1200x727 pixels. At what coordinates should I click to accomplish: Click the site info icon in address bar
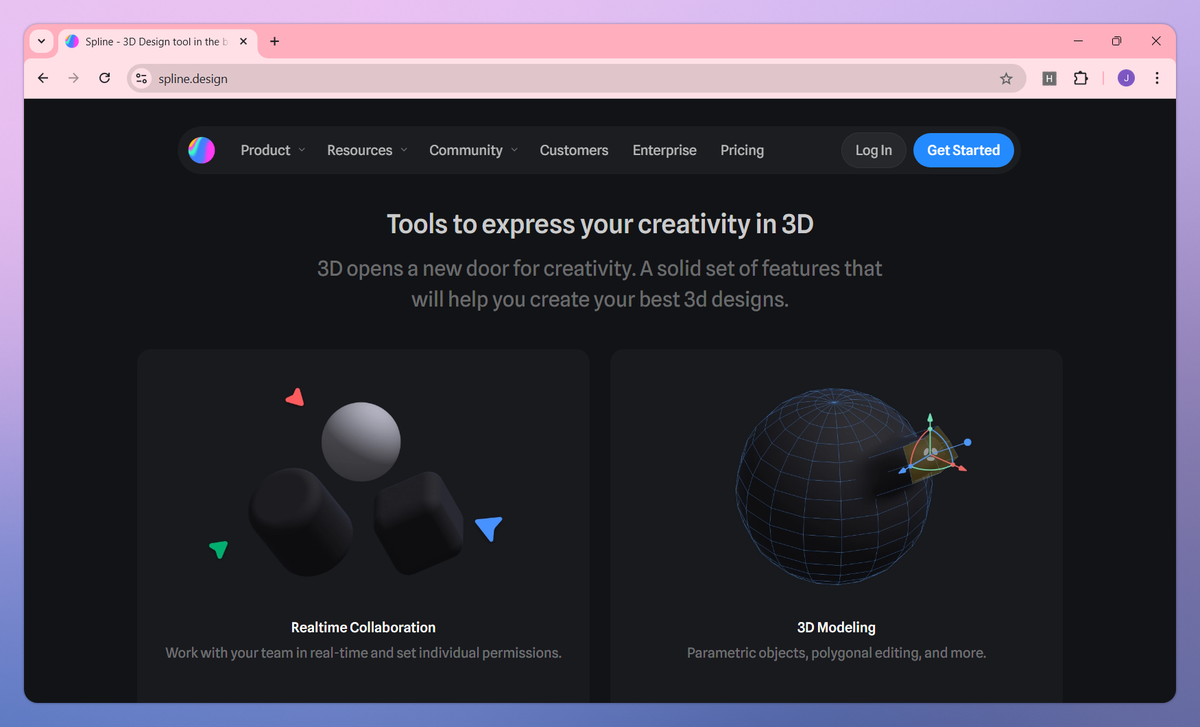click(x=140, y=77)
